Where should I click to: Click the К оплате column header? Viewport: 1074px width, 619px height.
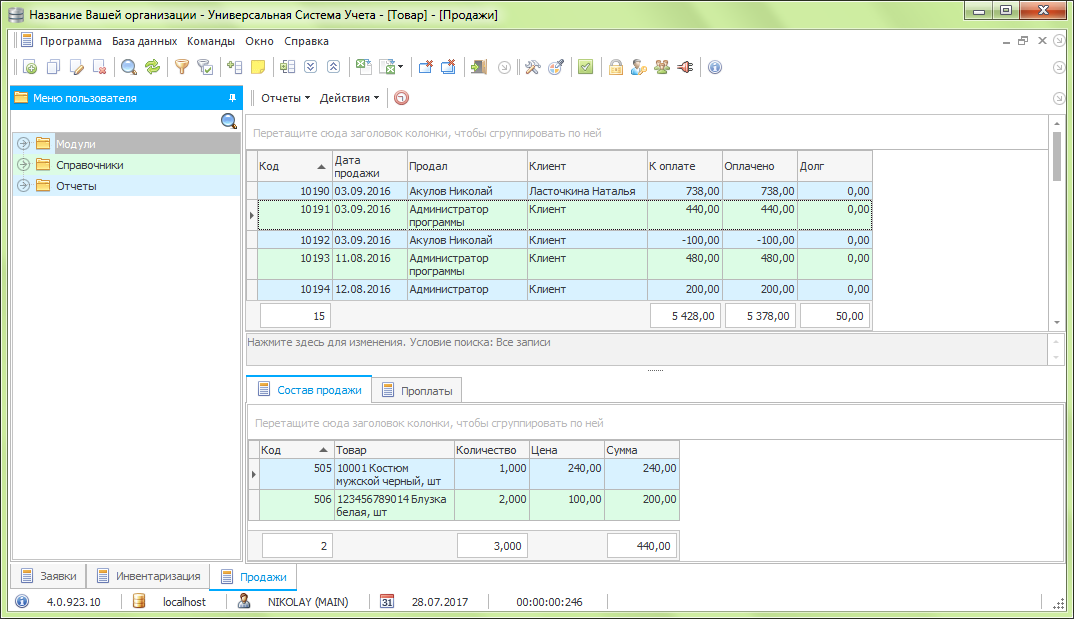(x=684, y=166)
